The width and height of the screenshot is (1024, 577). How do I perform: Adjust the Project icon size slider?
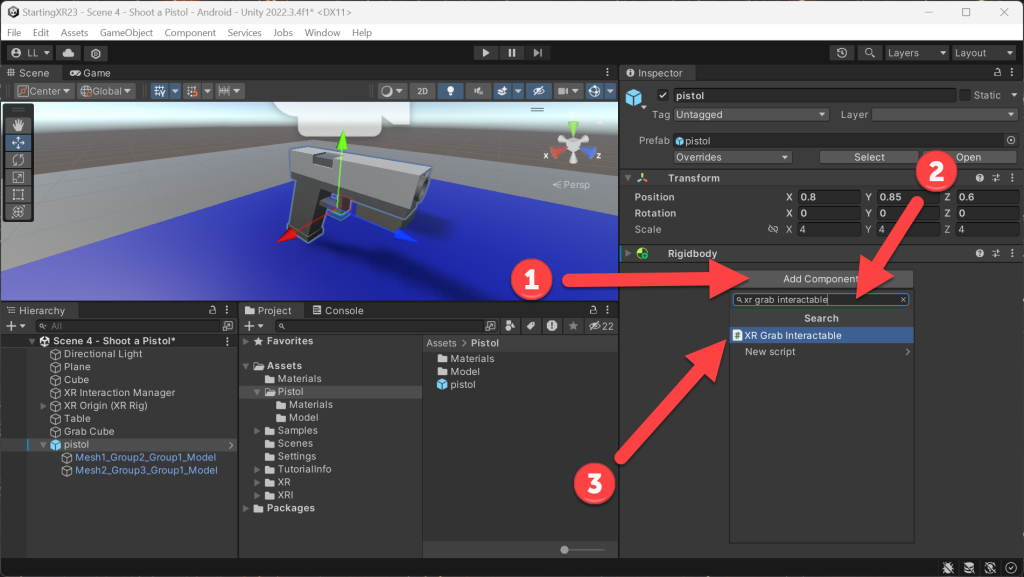coord(565,550)
